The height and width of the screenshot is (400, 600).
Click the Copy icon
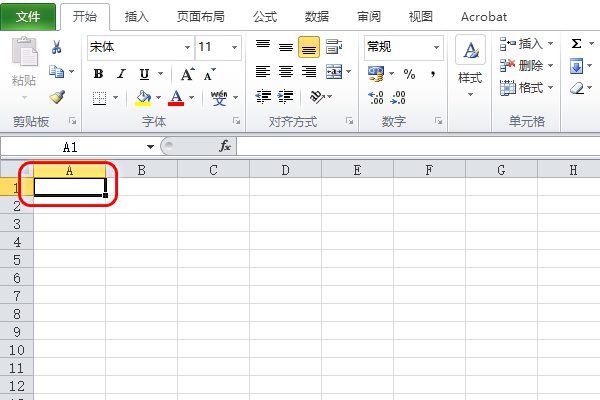[x=56, y=72]
